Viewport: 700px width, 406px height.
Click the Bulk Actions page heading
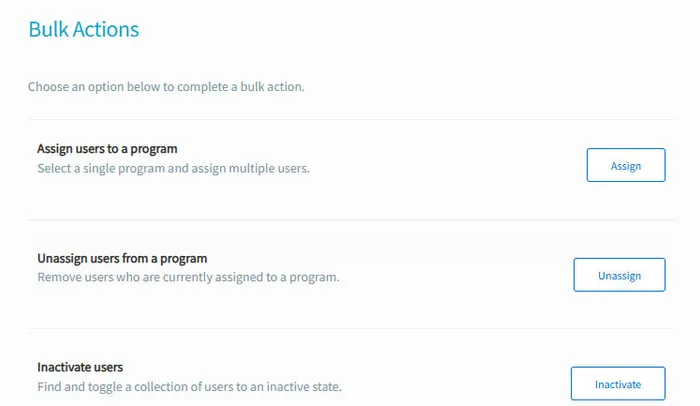[83, 30]
